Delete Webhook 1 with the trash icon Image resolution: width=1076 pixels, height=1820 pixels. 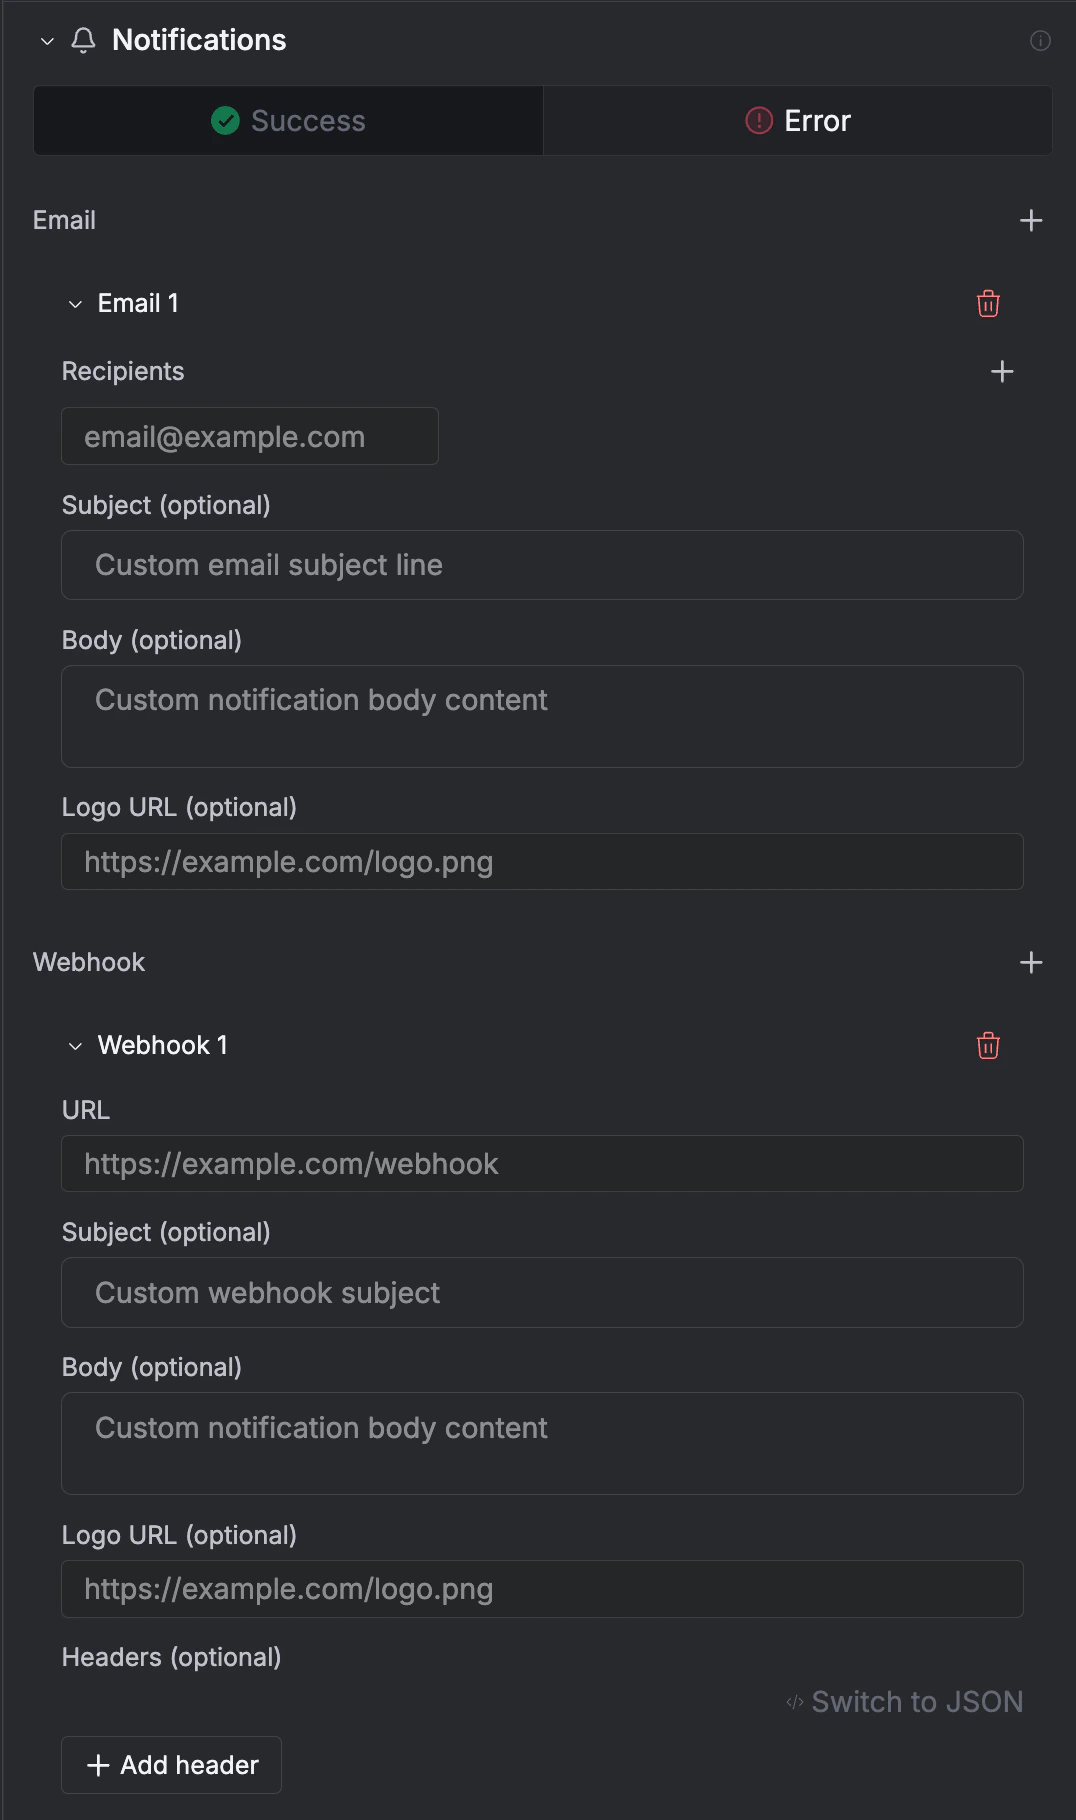(987, 1045)
